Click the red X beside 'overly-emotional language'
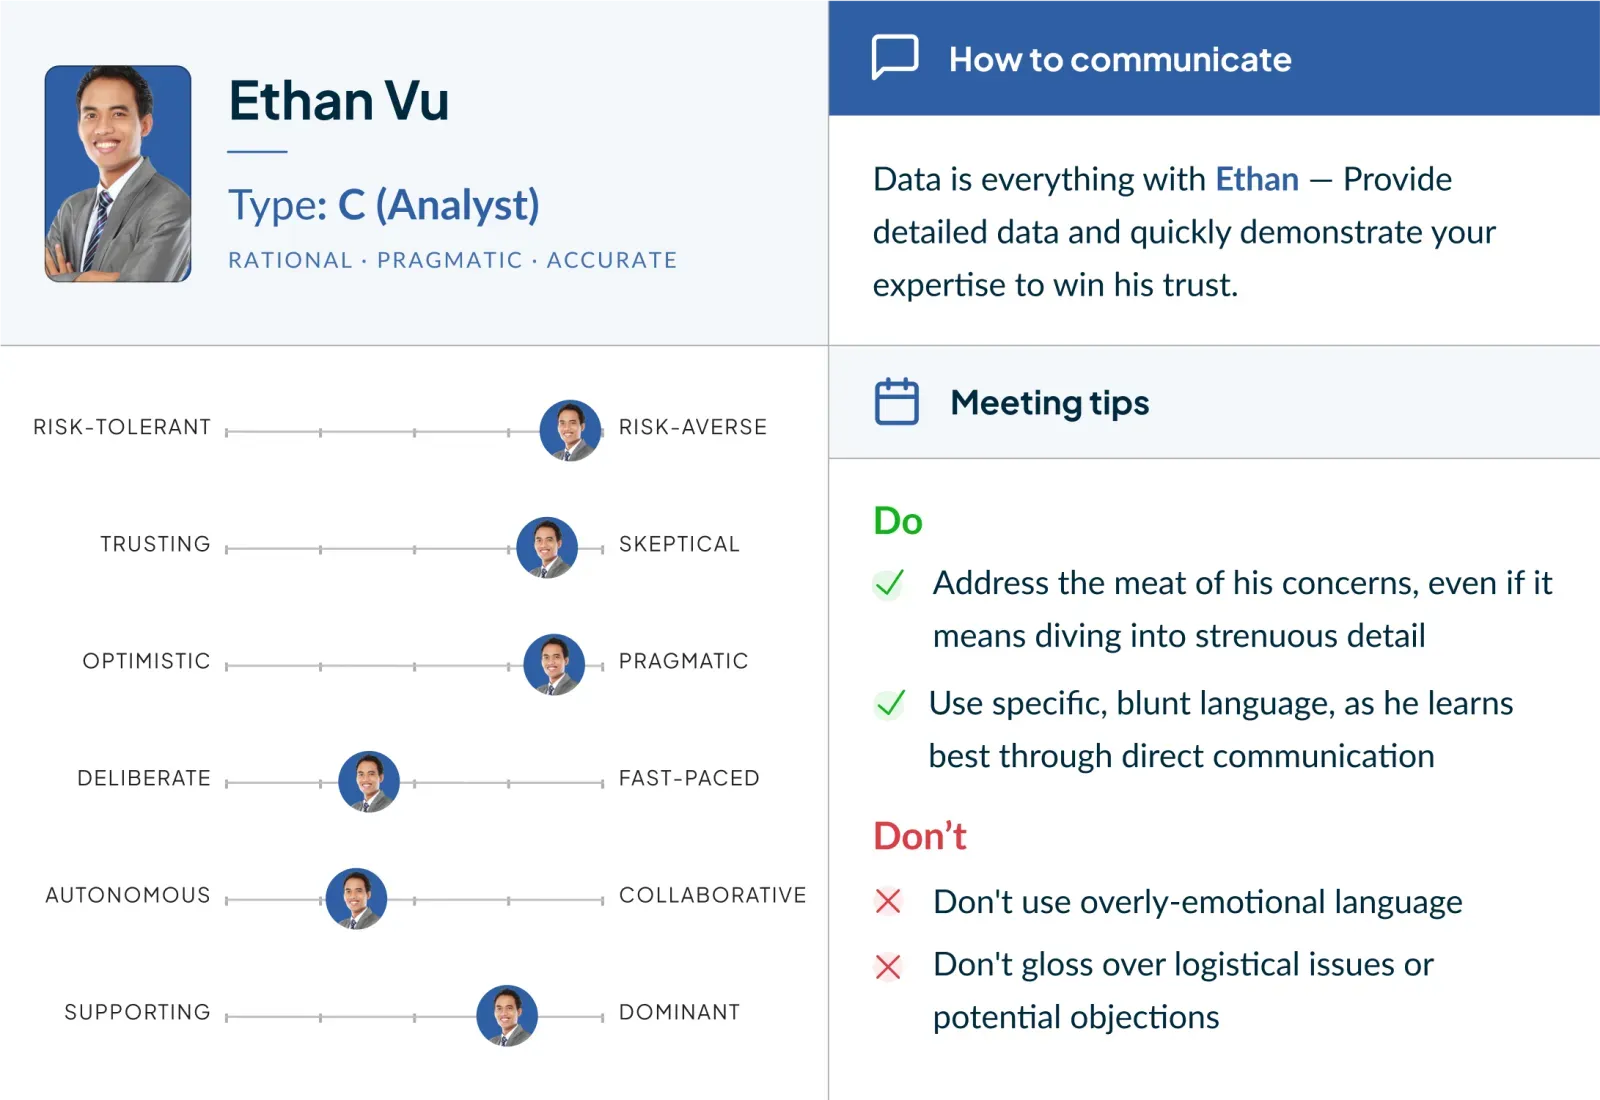Image resolution: width=1600 pixels, height=1100 pixels. 888,902
